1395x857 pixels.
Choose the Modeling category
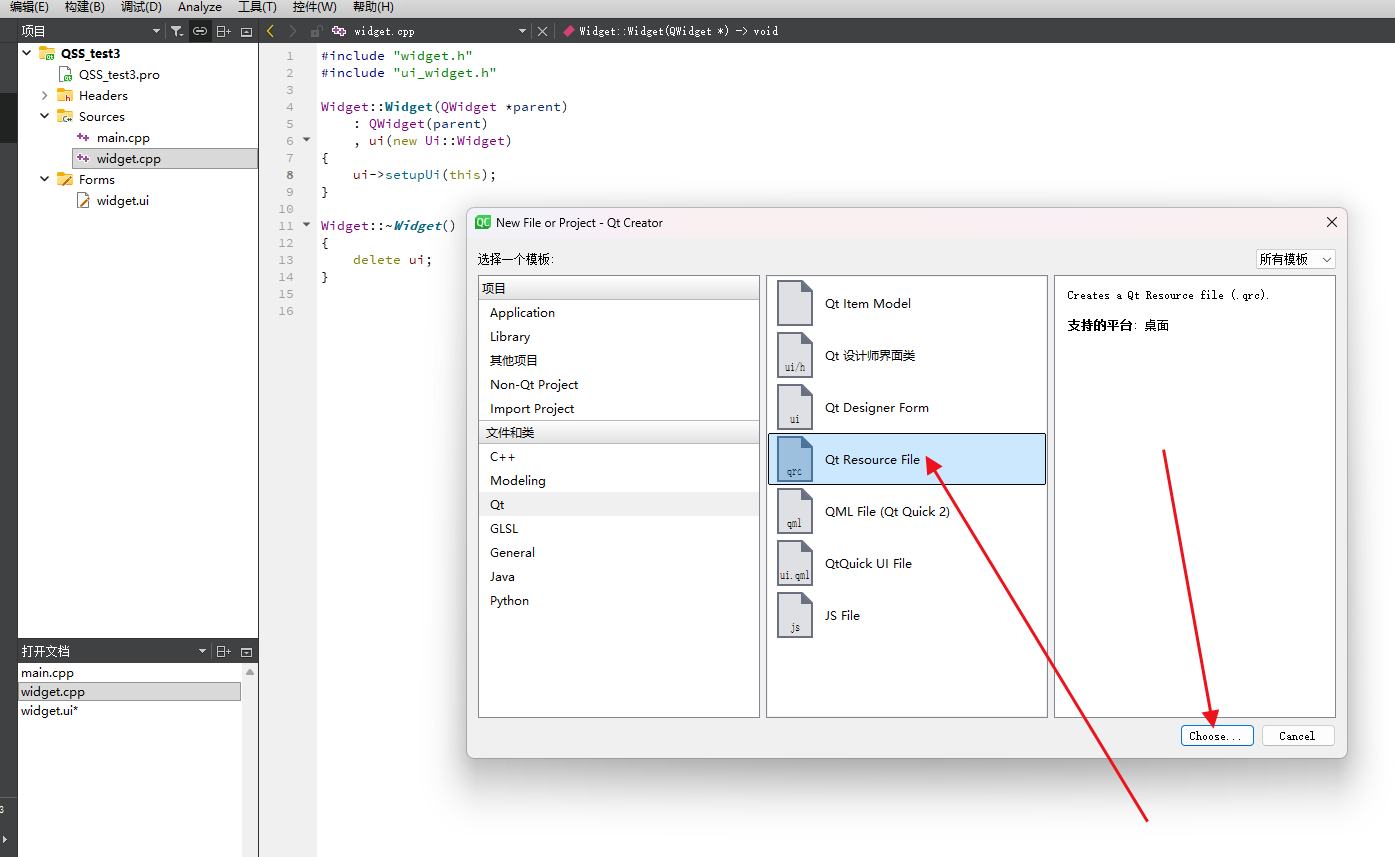[619, 481]
